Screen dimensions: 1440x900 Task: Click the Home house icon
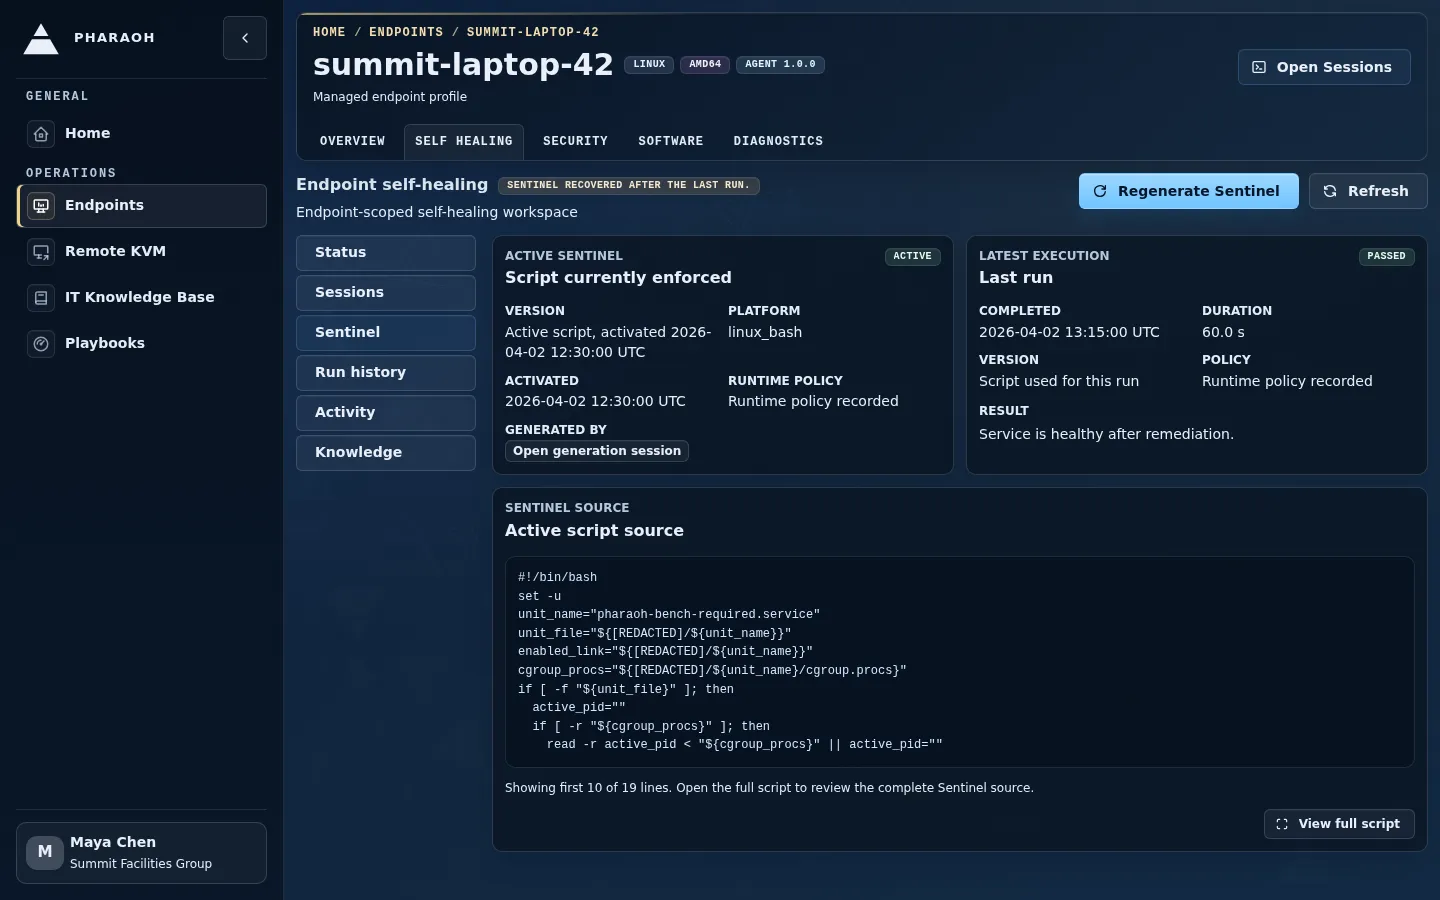pos(41,134)
